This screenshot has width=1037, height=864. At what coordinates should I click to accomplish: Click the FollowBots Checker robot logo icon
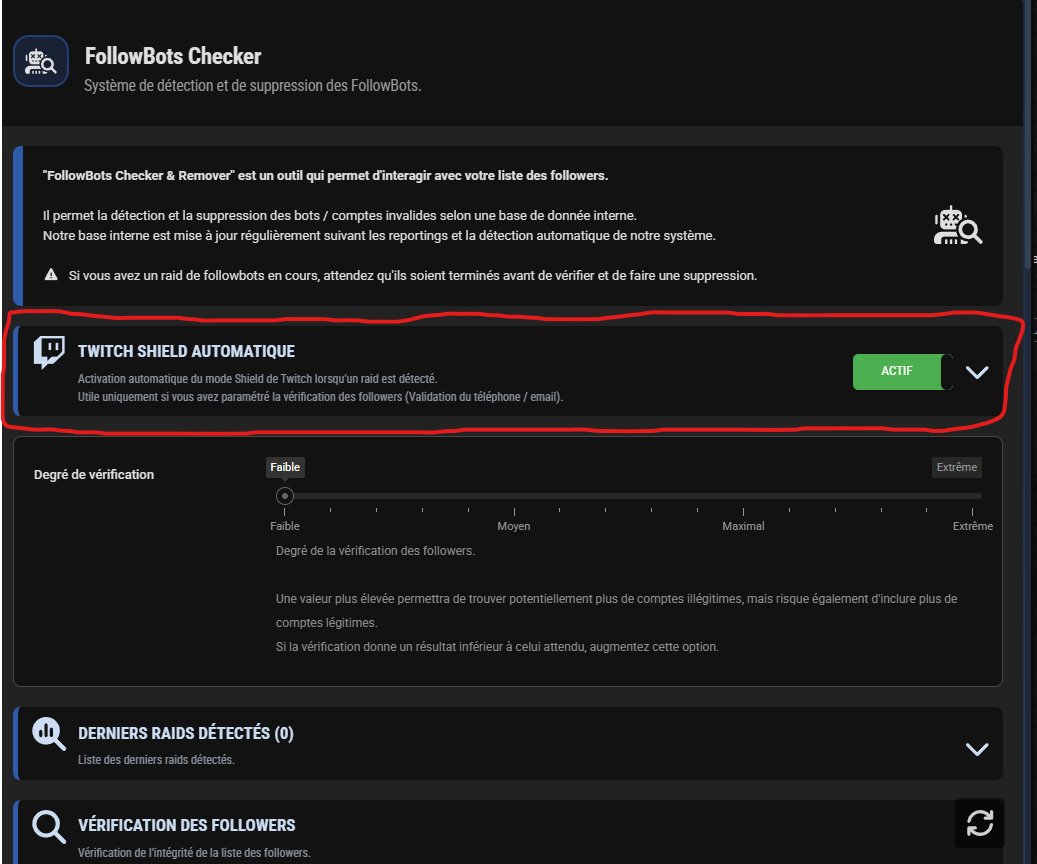pyautogui.click(x=41, y=62)
